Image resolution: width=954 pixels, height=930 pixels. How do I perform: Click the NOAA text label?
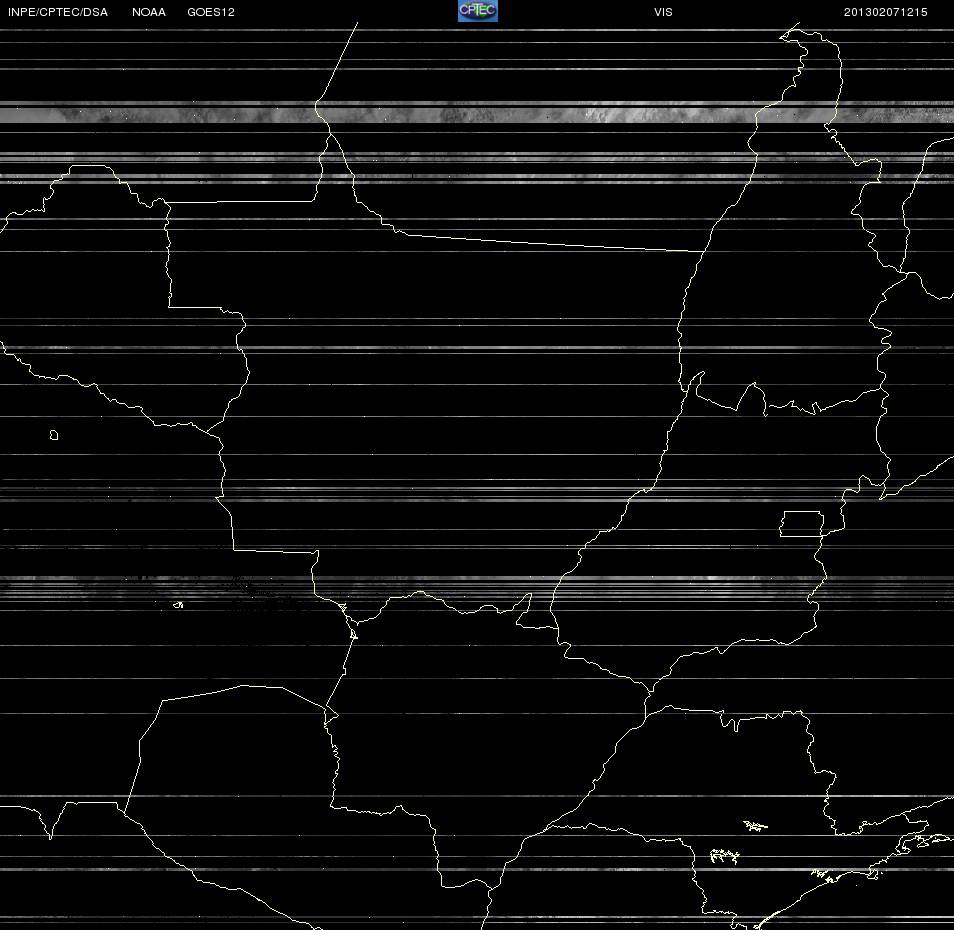point(148,12)
